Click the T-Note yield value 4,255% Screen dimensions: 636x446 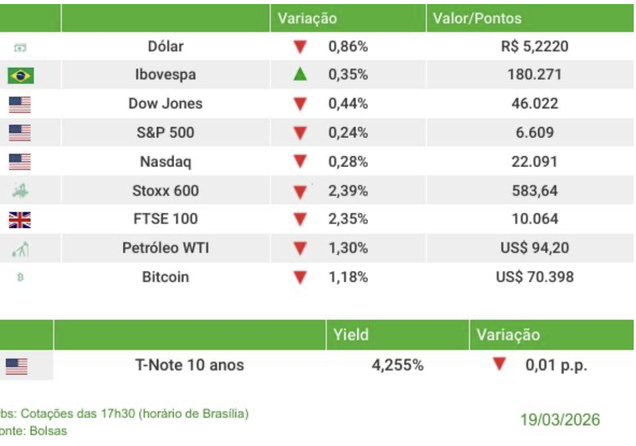point(397,366)
